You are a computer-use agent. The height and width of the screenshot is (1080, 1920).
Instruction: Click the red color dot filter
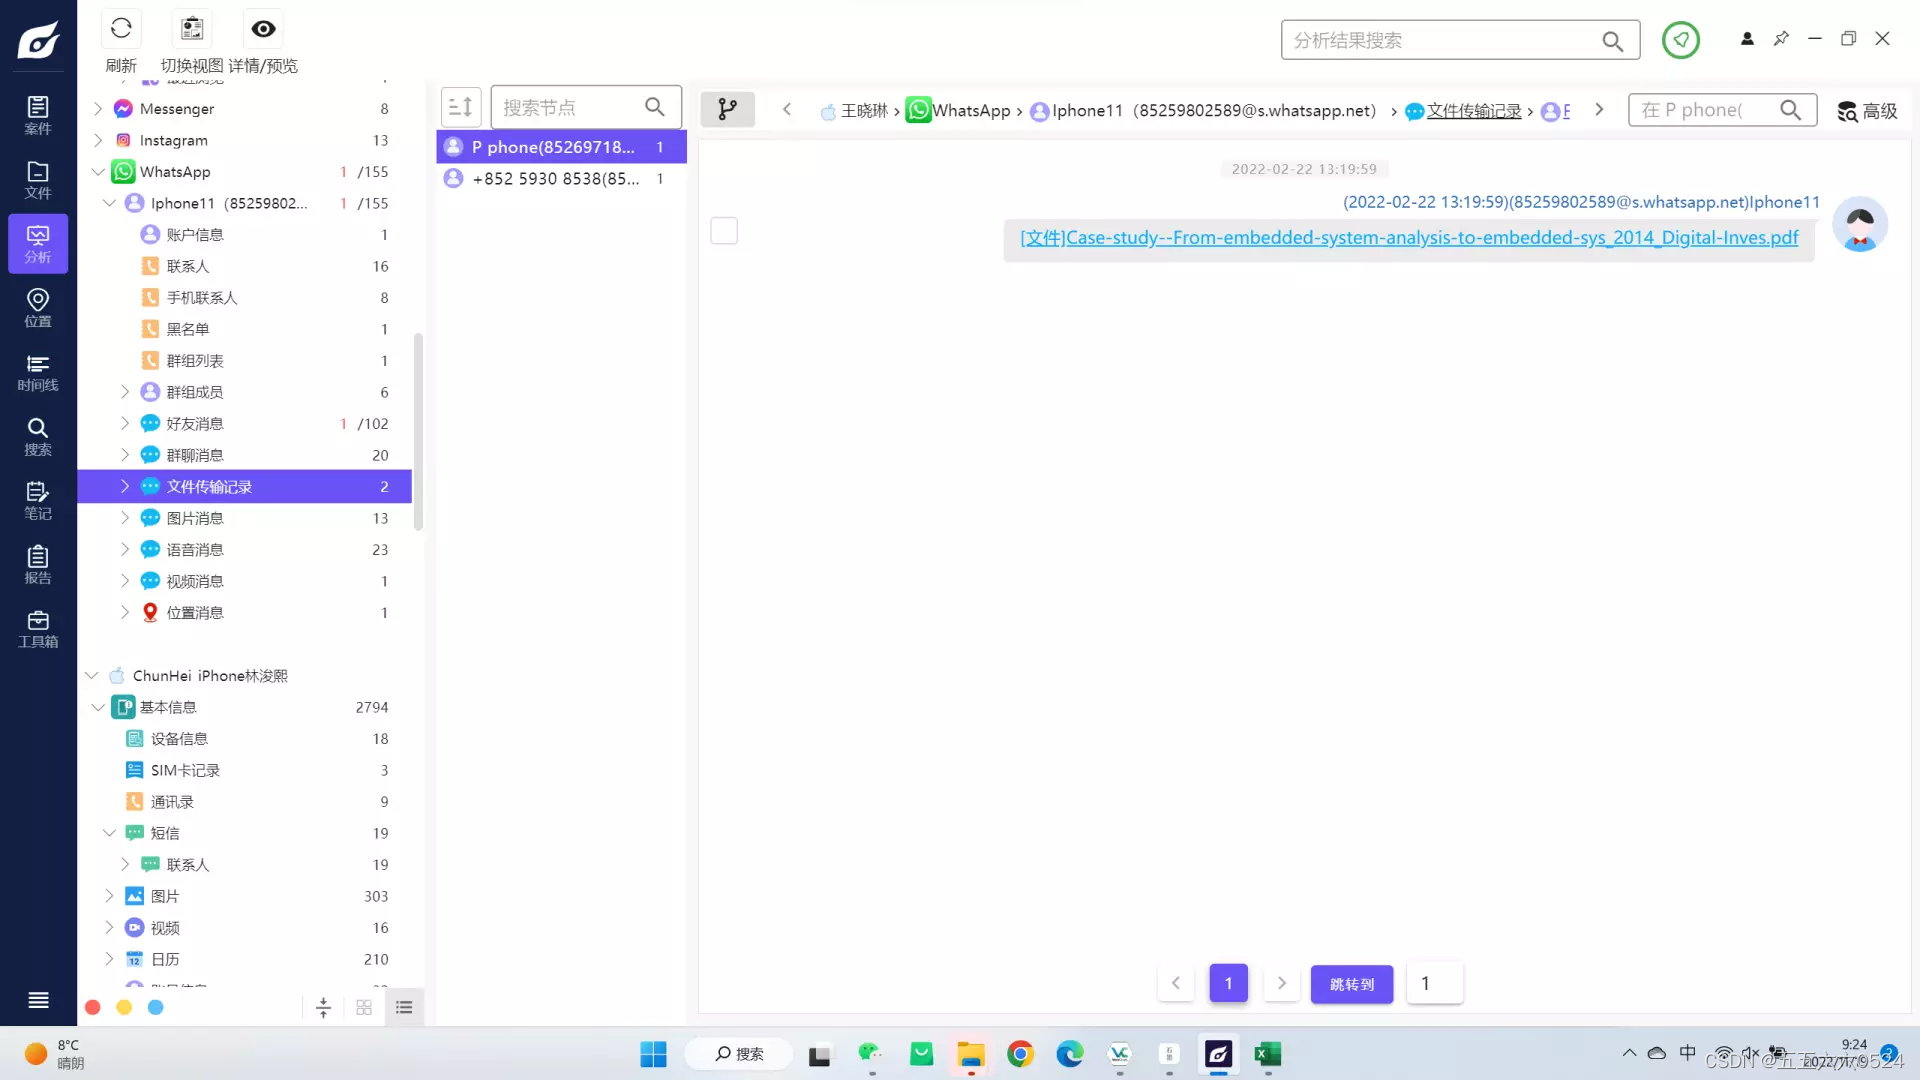[93, 1008]
